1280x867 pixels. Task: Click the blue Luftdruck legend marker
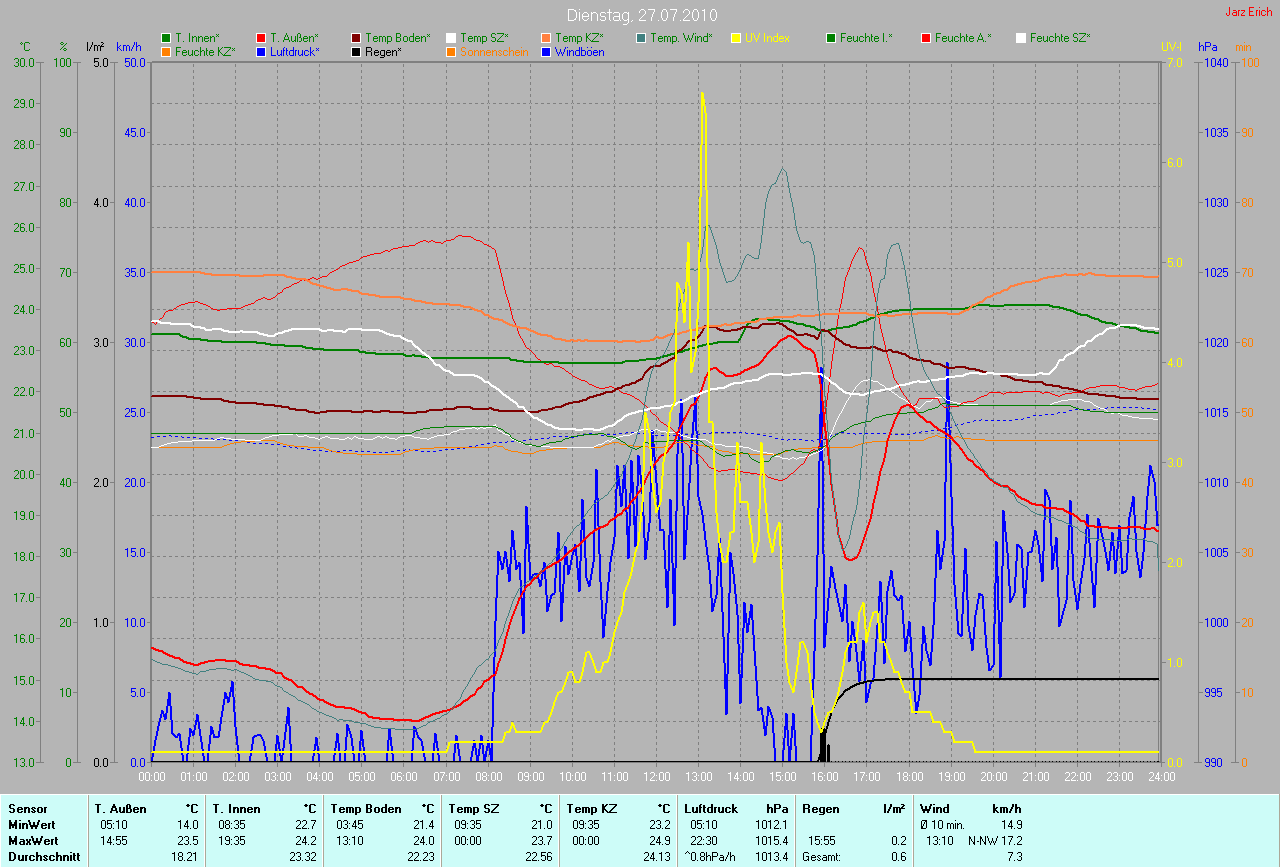click(x=261, y=52)
